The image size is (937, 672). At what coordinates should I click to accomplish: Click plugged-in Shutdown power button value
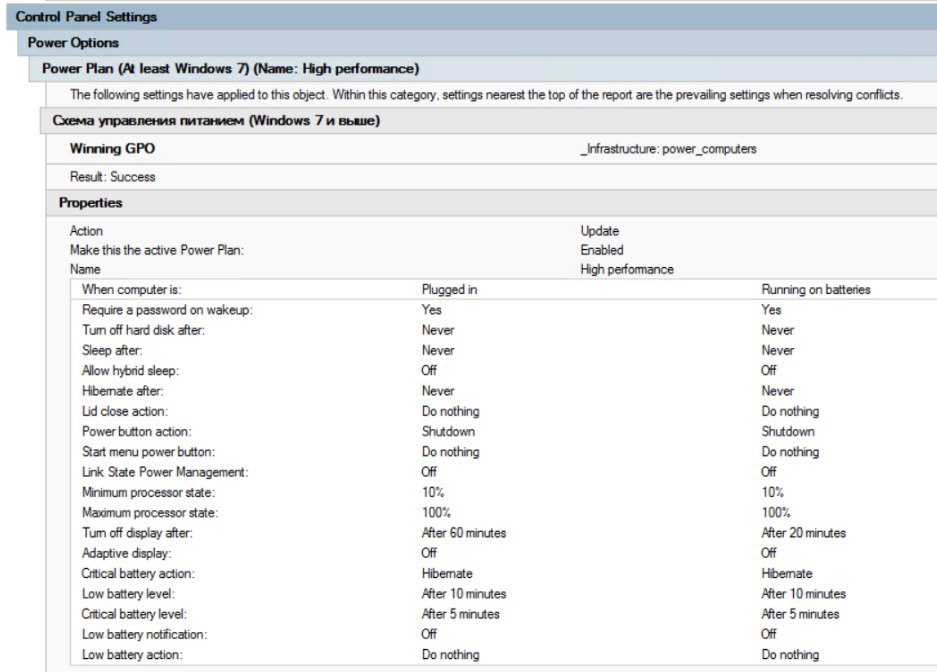pyautogui.click(x=448, y=432)
